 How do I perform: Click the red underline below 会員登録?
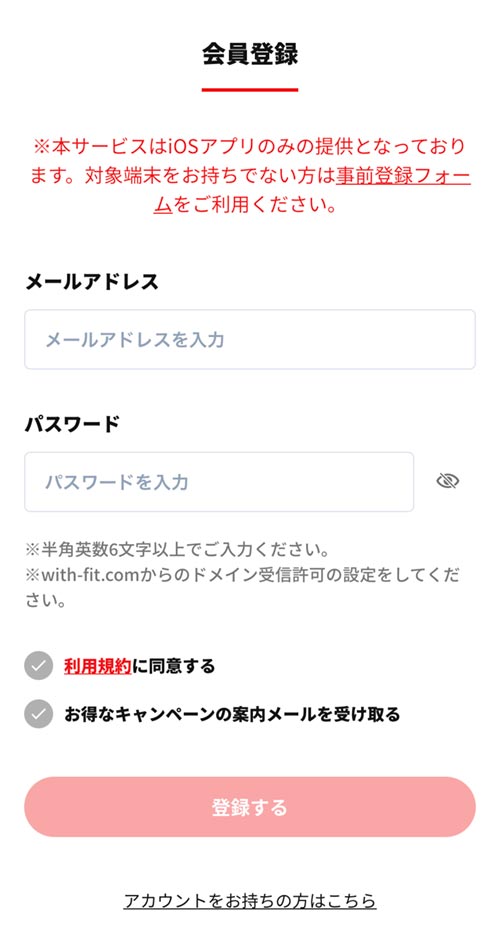(x=250, y=90)
